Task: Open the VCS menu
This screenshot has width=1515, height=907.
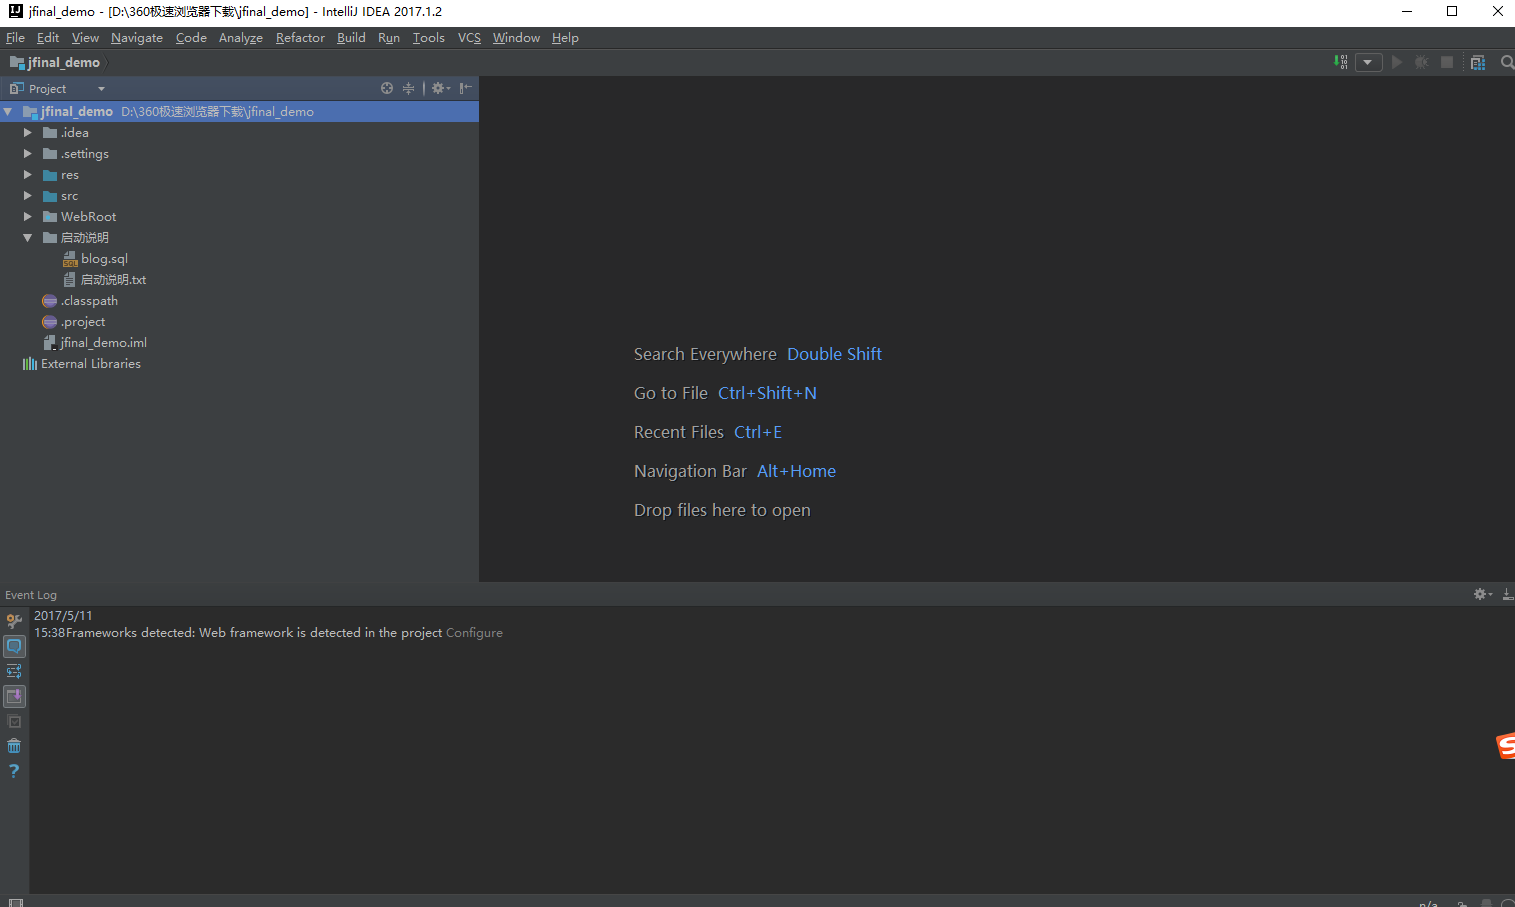Action: click(469, 38)
